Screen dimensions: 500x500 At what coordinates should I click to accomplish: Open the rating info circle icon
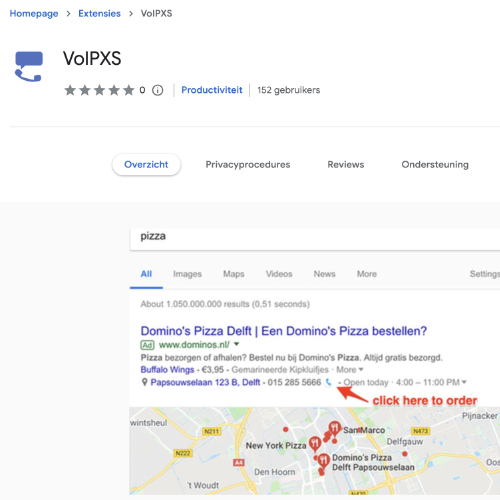point(158,90)
